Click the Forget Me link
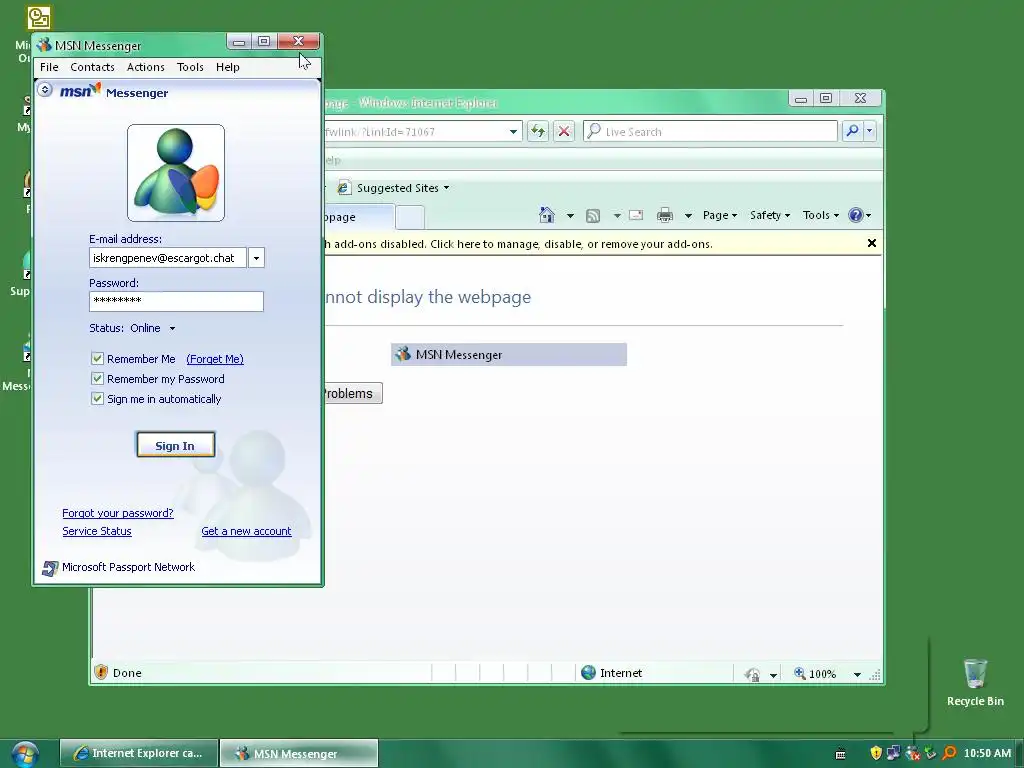 point(215,359)
